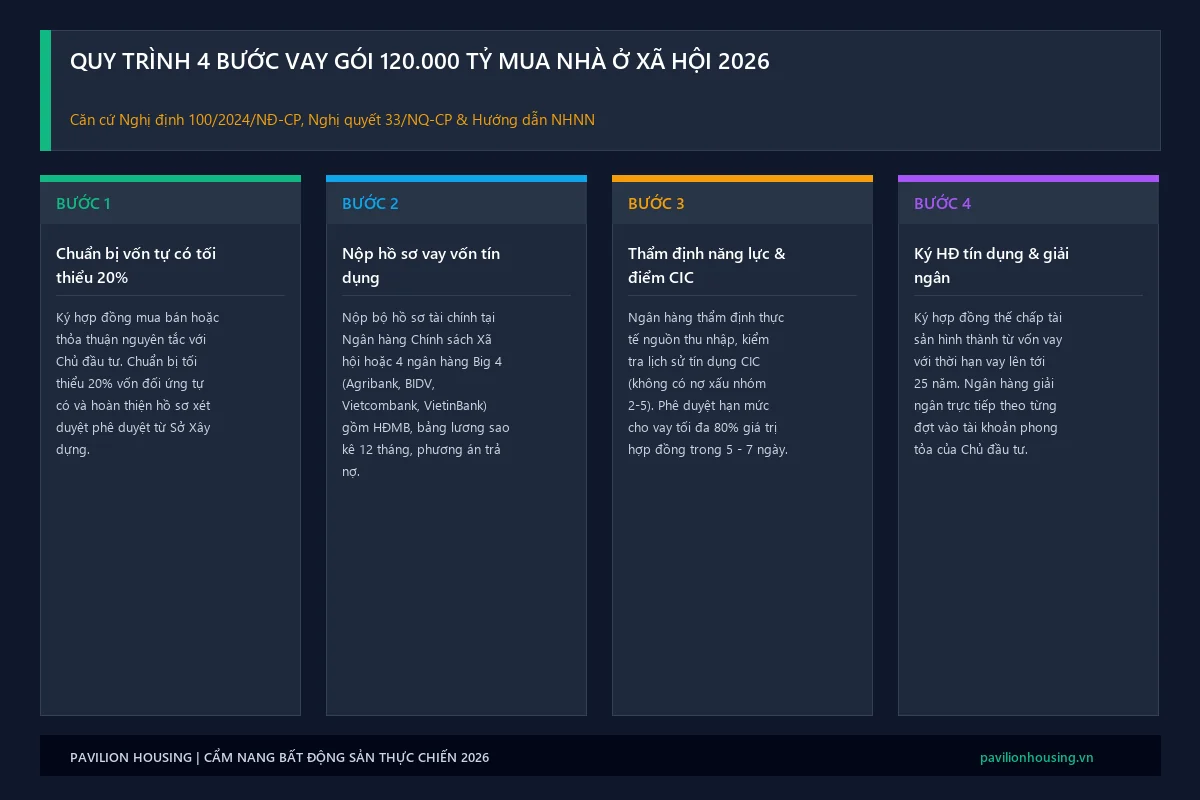The width and height of the screenshot is (1200, 800).
Task: Click heading 'Thẩm định năng lực & điểm CIC'
Action: [x=707, y=265]
